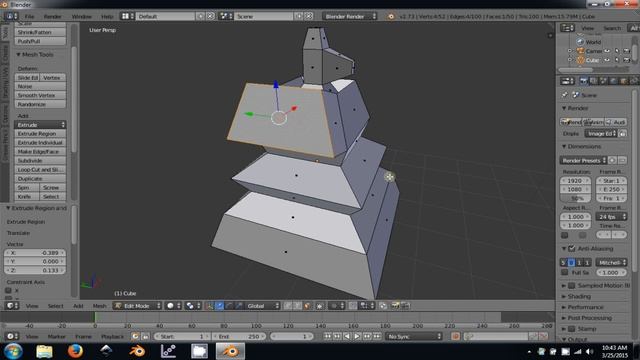The height and width of the screenshot is (360, 640).
Task: Click the Knife button
Action: click(x=27, y=197)
